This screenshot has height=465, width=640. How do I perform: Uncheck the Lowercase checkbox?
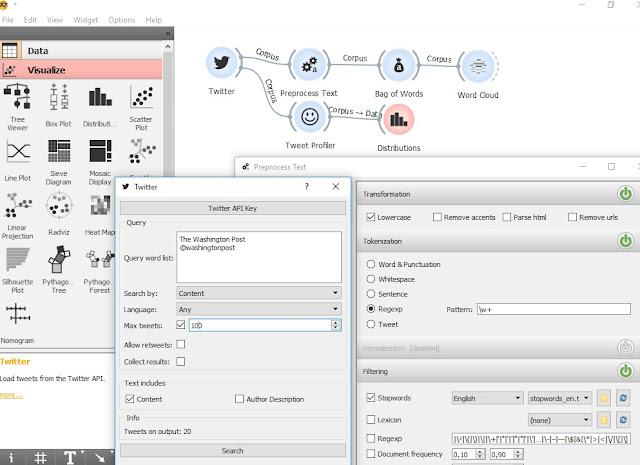(x=371, y=217)
